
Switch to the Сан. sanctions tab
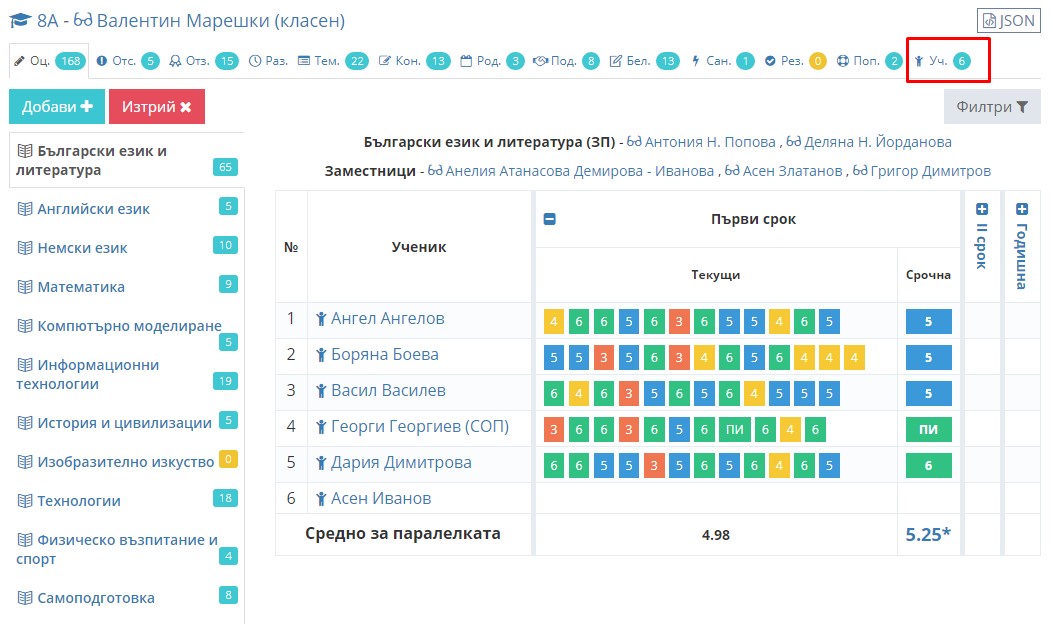point(723,61)
